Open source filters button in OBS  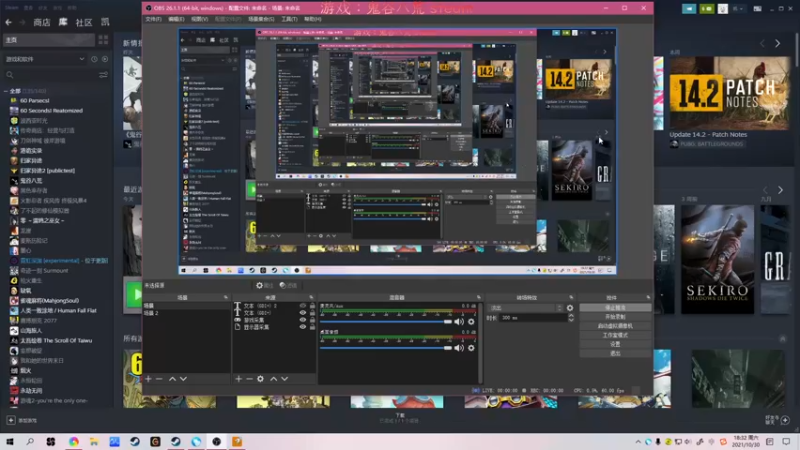288,286
